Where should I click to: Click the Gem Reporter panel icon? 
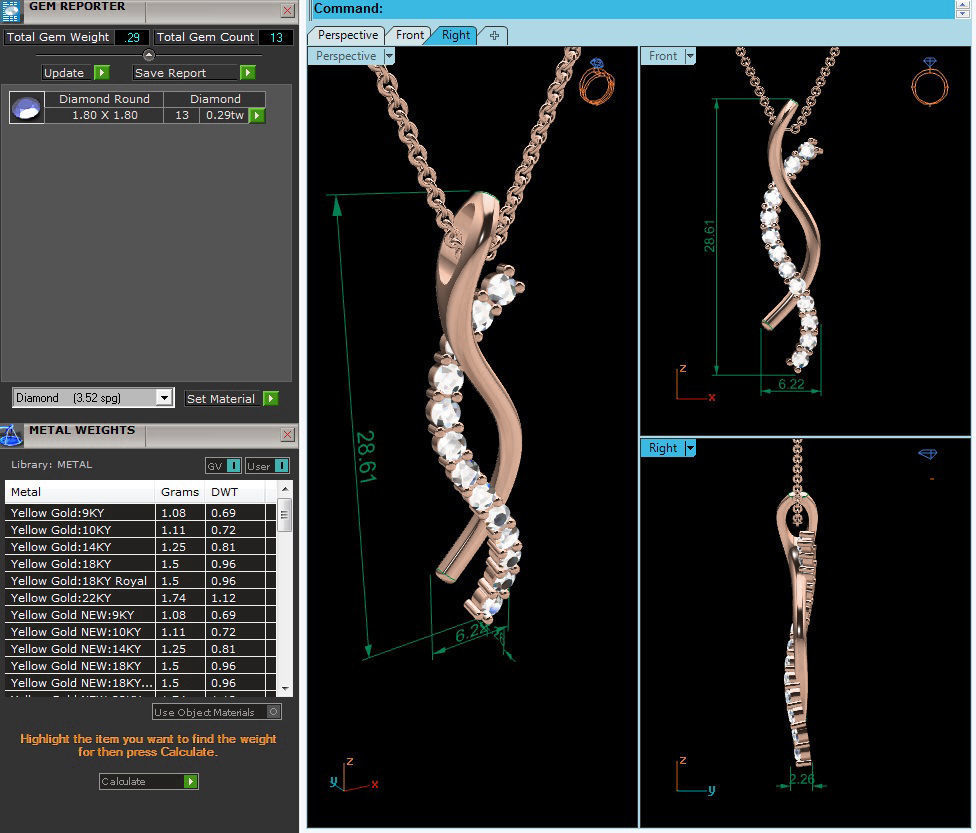11,11
